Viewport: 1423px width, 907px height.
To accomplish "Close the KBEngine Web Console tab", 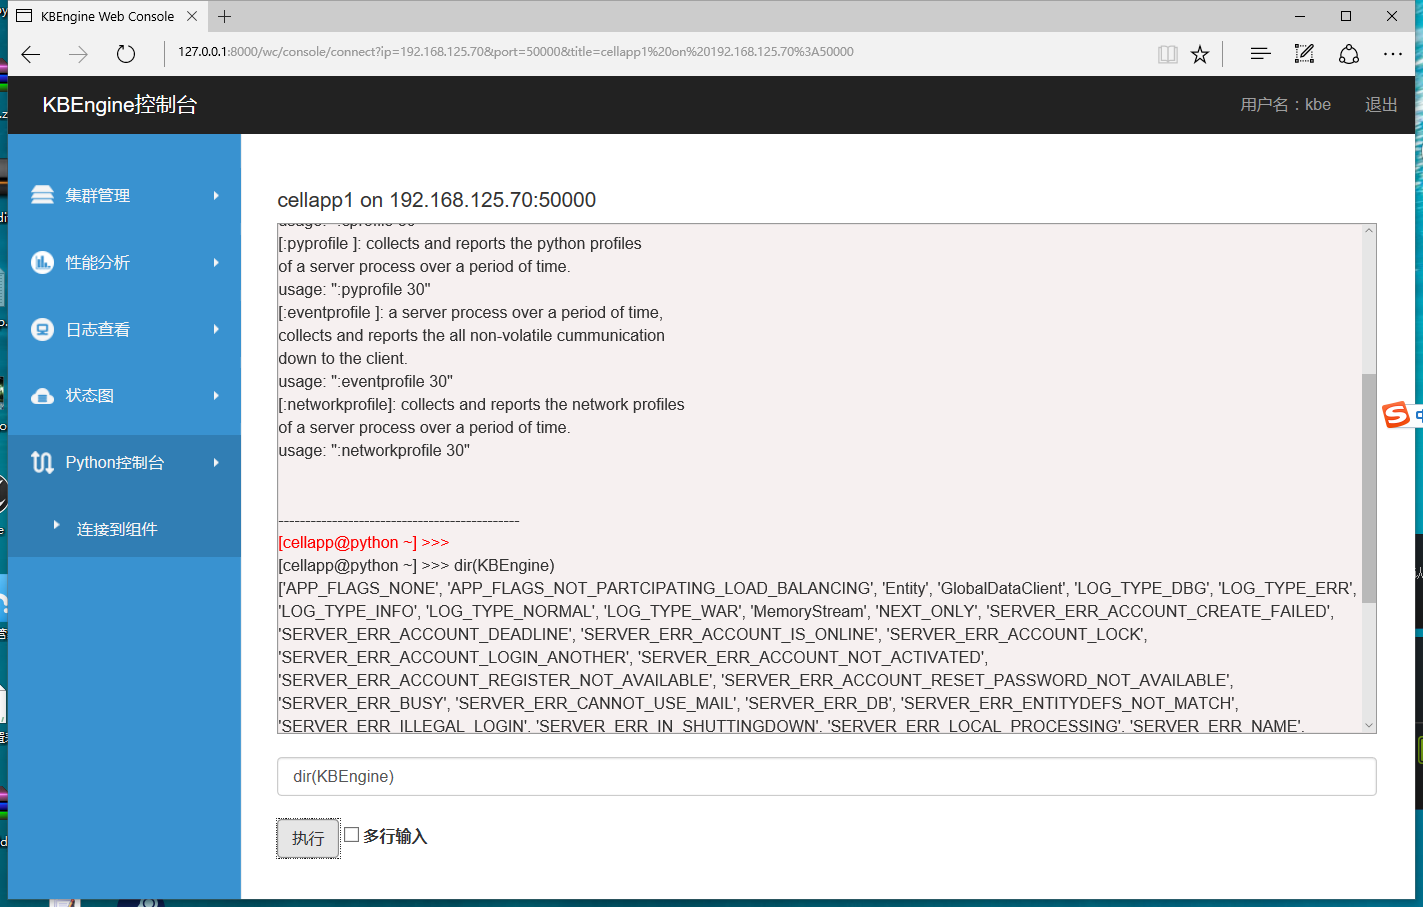I will point(192,16).
